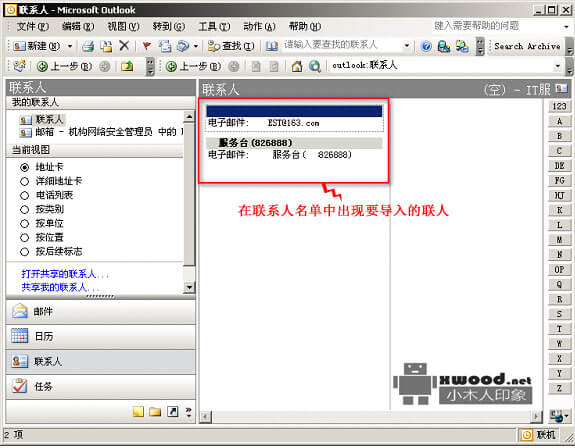
Task: Open the 文件 (File) menu
Action: [32, 26]
